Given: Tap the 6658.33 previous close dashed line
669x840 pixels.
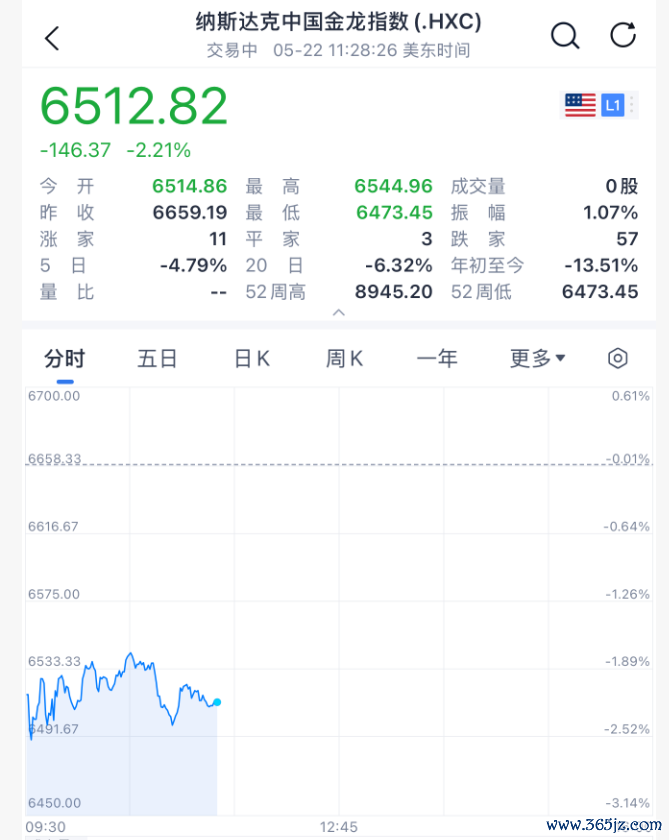Looking at the screenshot, I should pos(339,464).
